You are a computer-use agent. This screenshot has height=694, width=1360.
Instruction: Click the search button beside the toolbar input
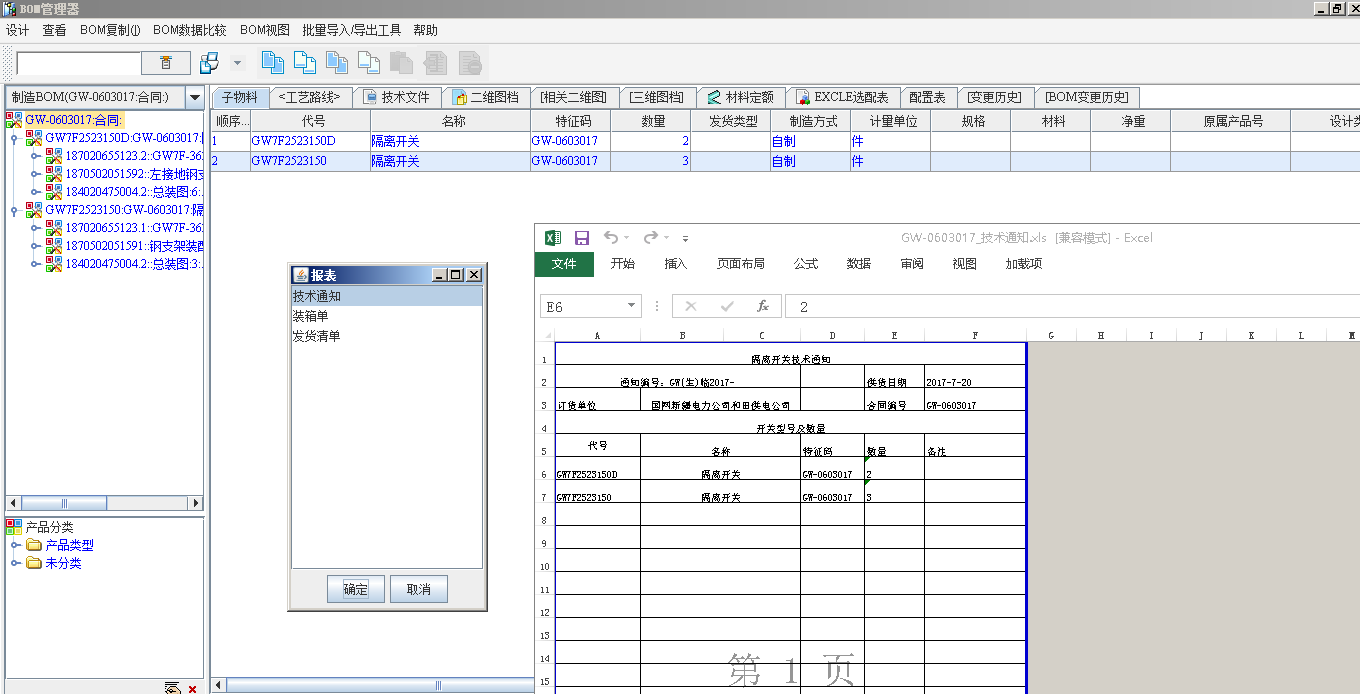tap(166, 63)
